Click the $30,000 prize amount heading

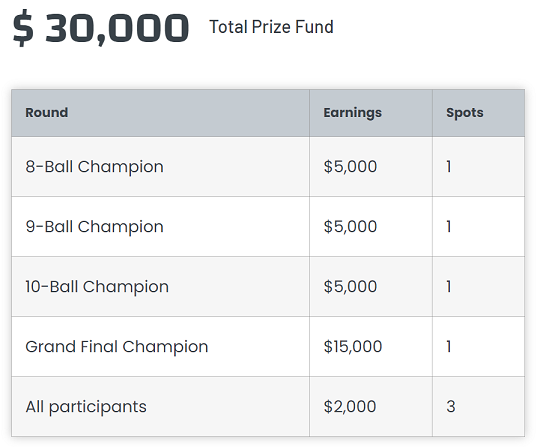[101, 28]
